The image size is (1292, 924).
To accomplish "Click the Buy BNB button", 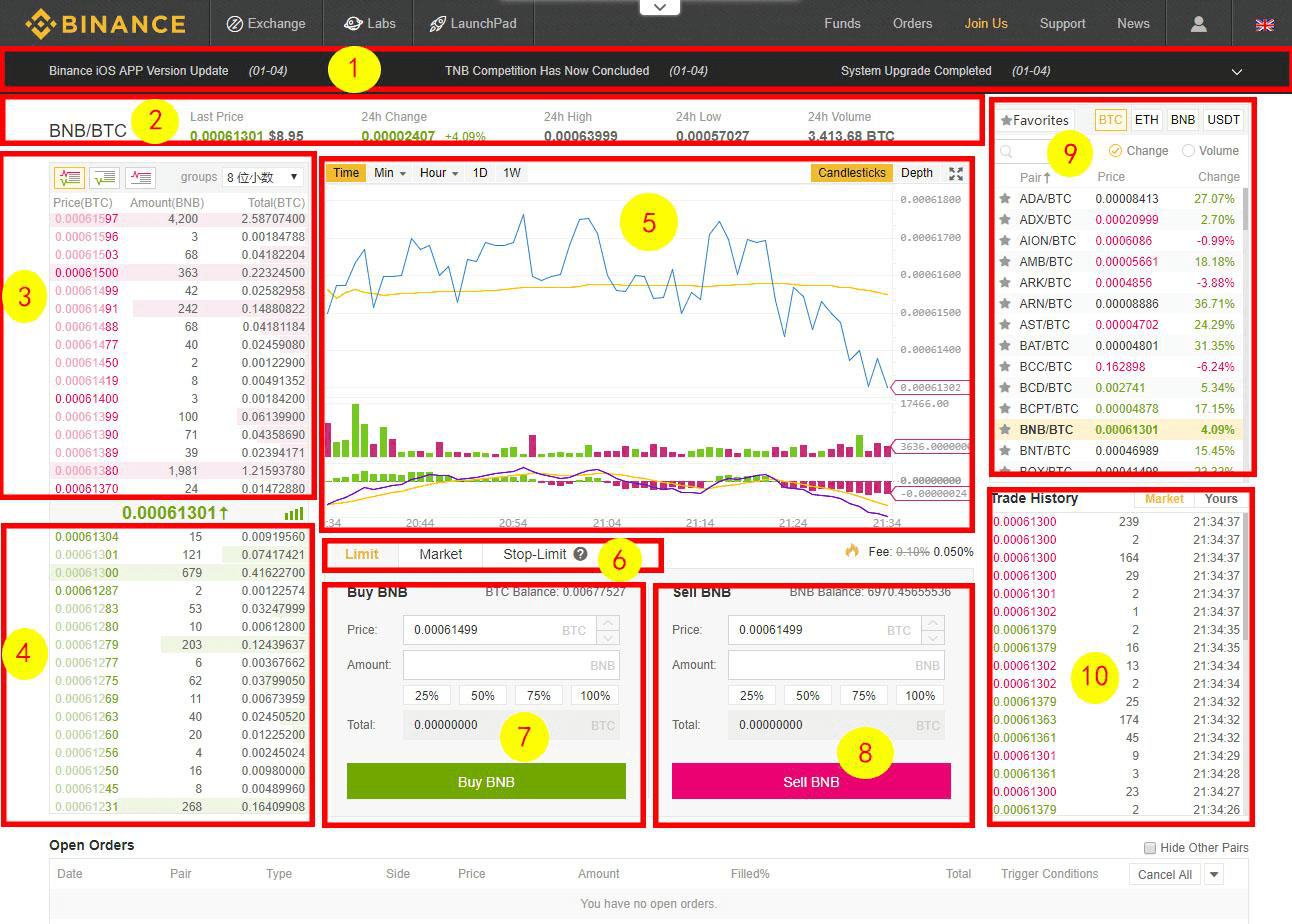I will click(486, 782).
